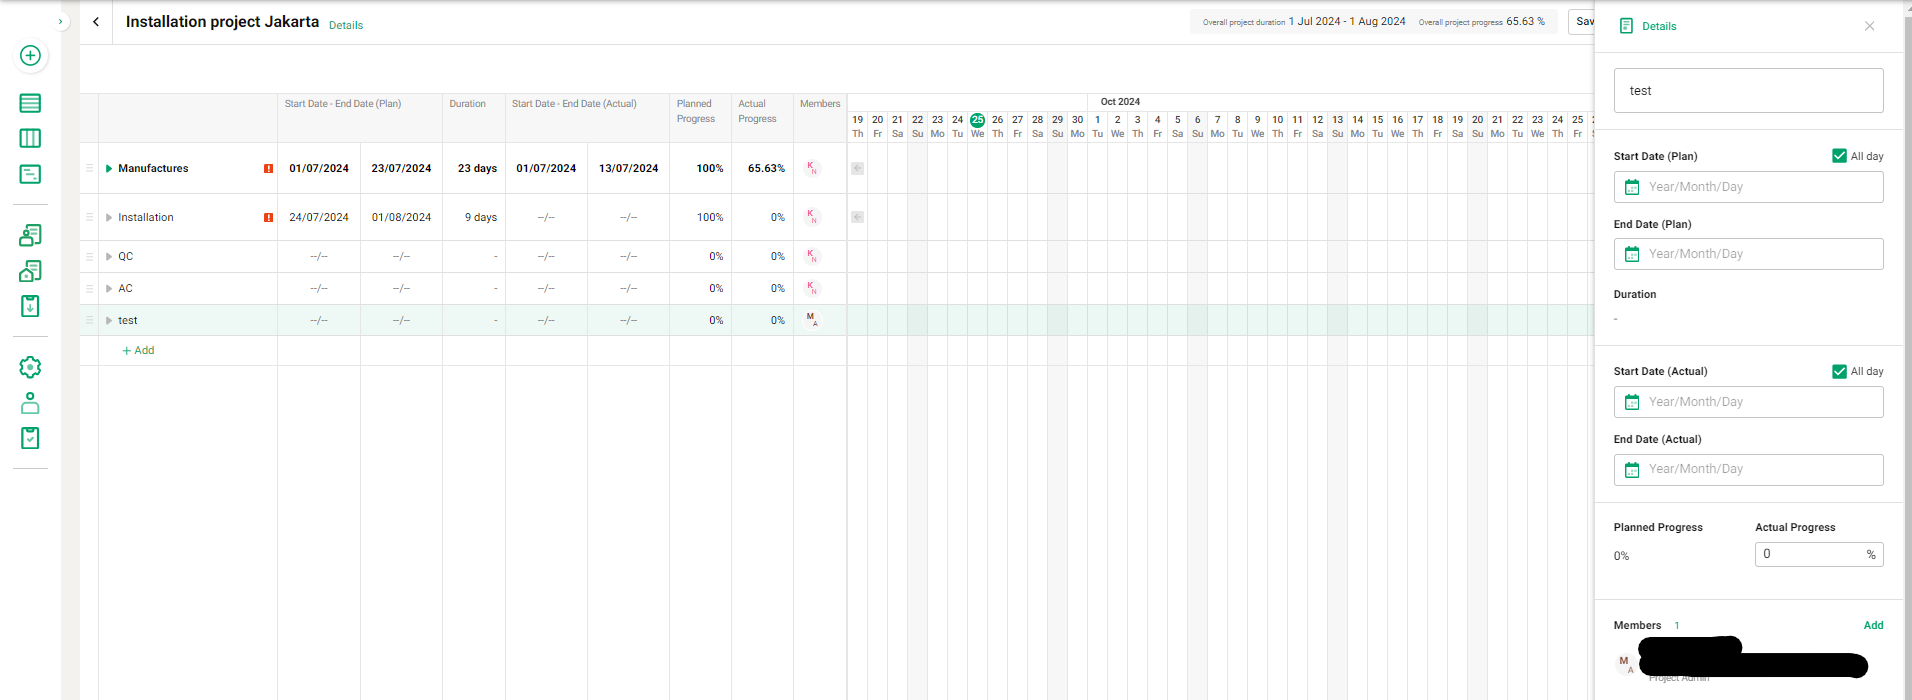Expand the QC task row

(109, 257)
